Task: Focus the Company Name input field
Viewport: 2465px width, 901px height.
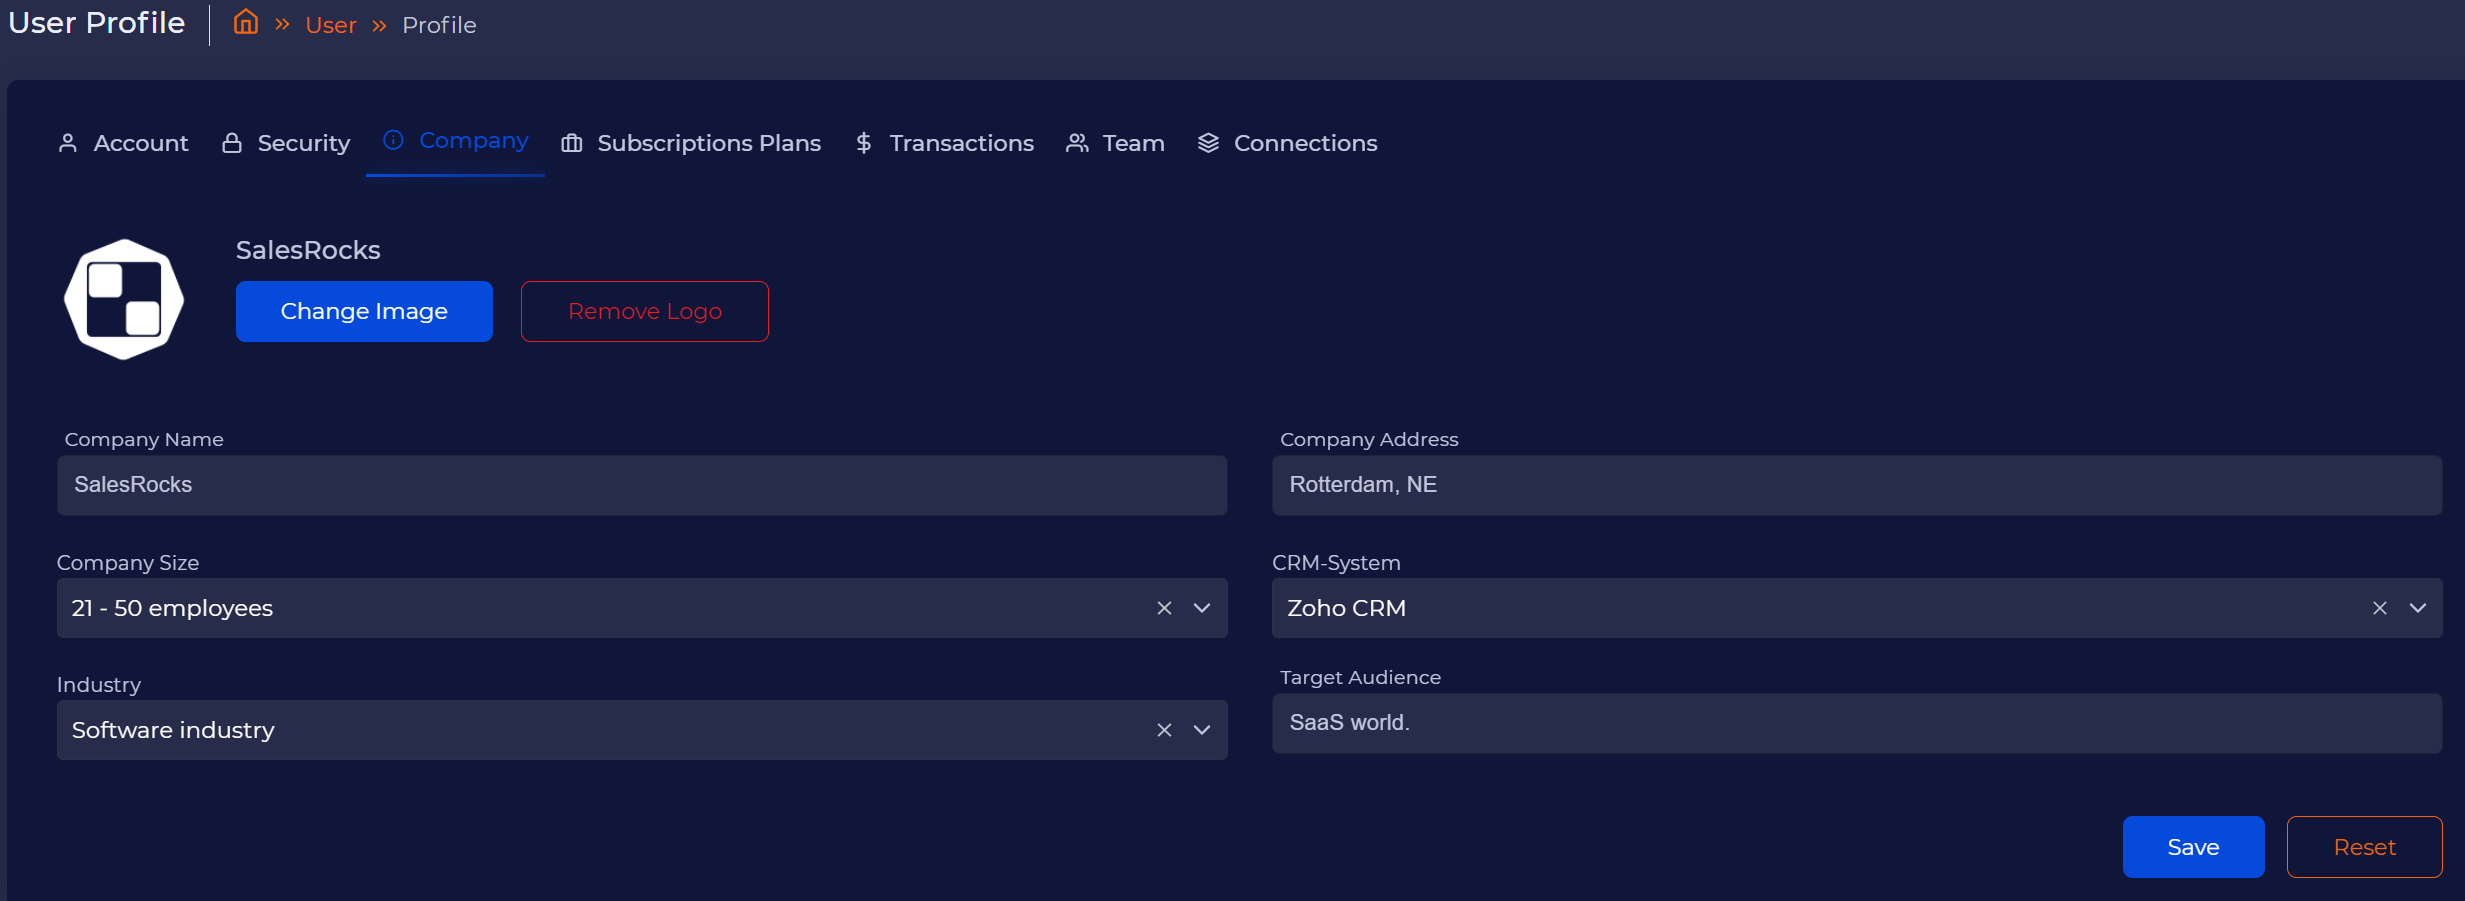Action: [642, 485]
